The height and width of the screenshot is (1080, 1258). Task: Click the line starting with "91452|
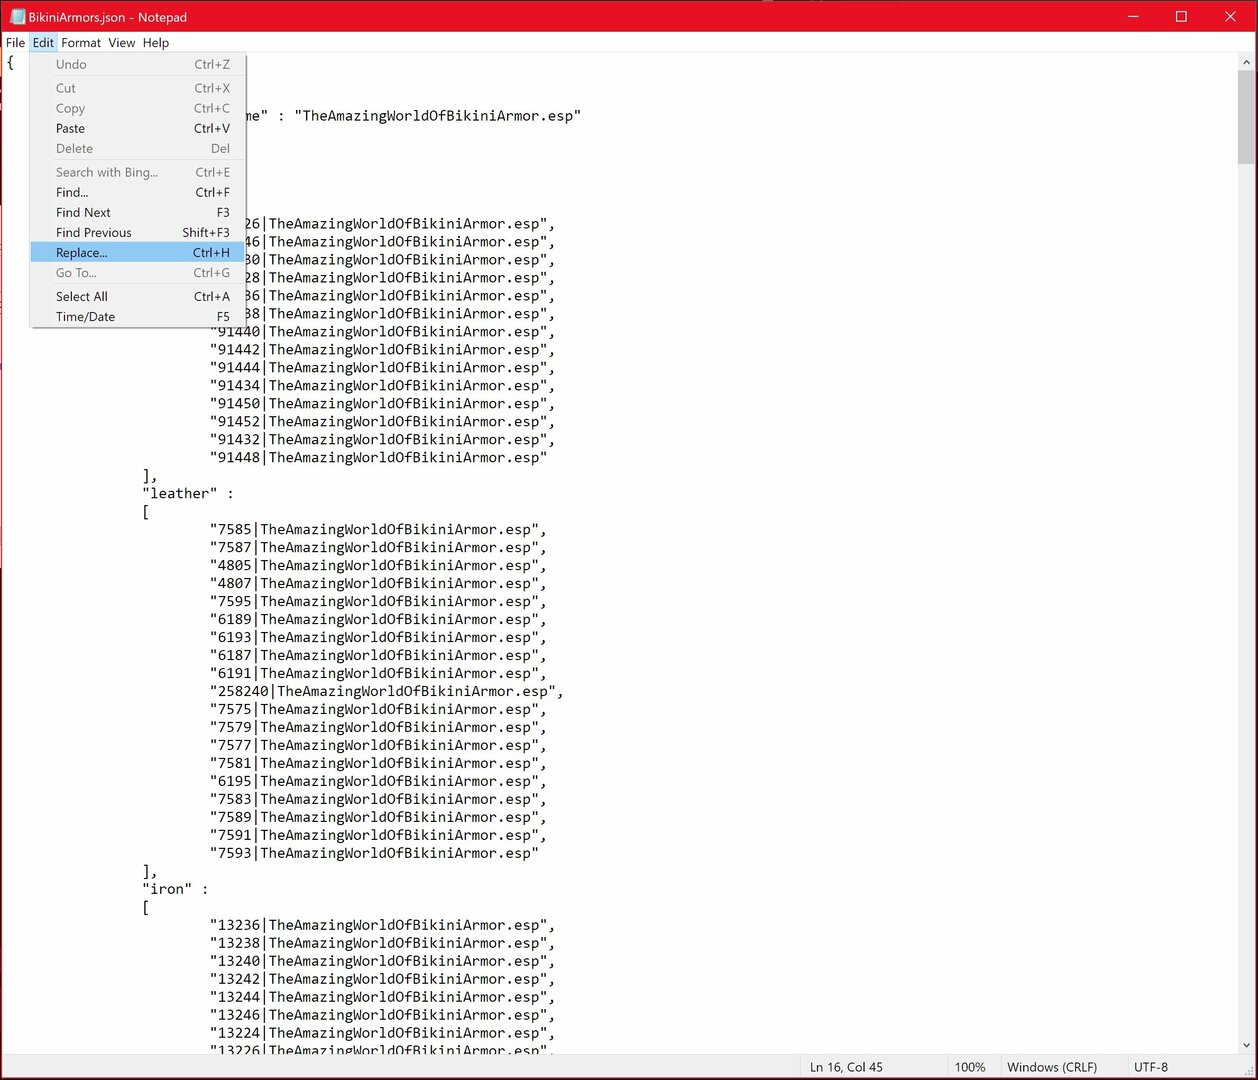(x=383, y=421)
